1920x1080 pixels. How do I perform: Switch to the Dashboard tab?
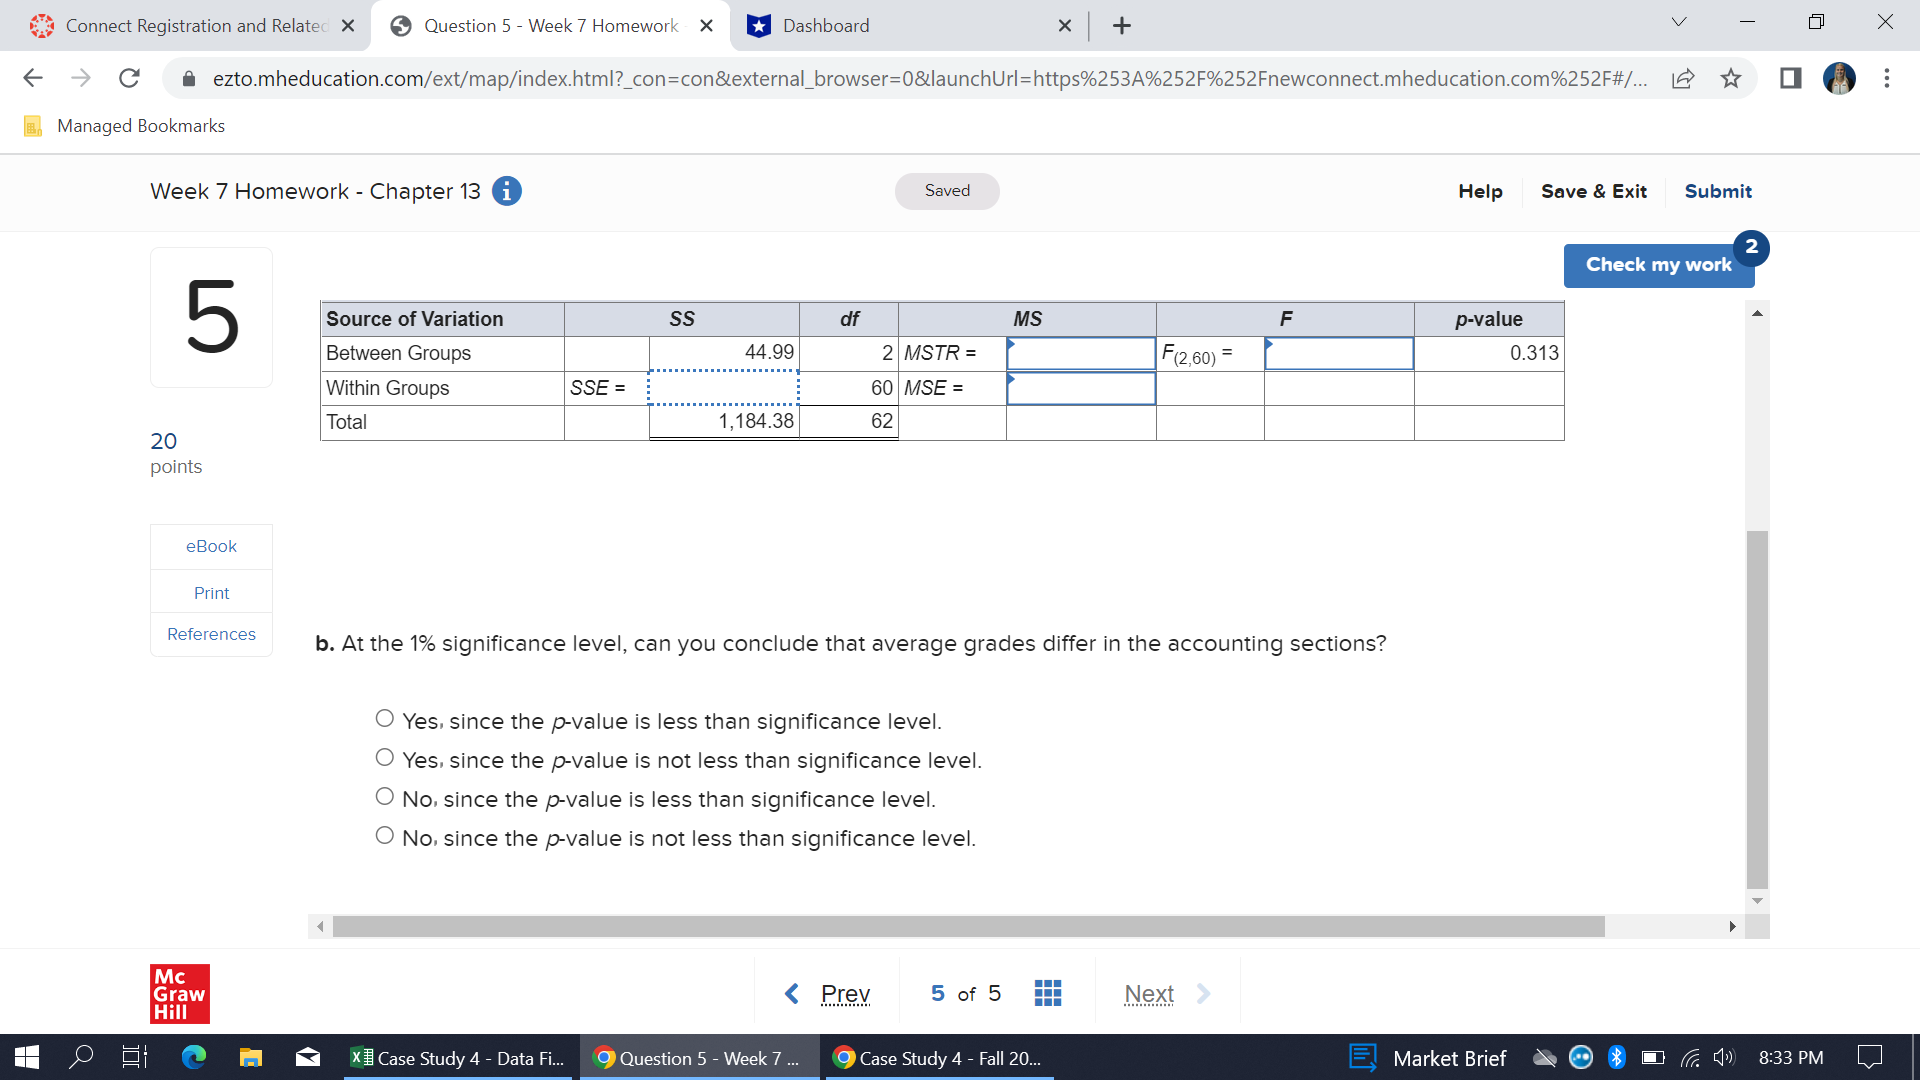[x=880, y=25]
